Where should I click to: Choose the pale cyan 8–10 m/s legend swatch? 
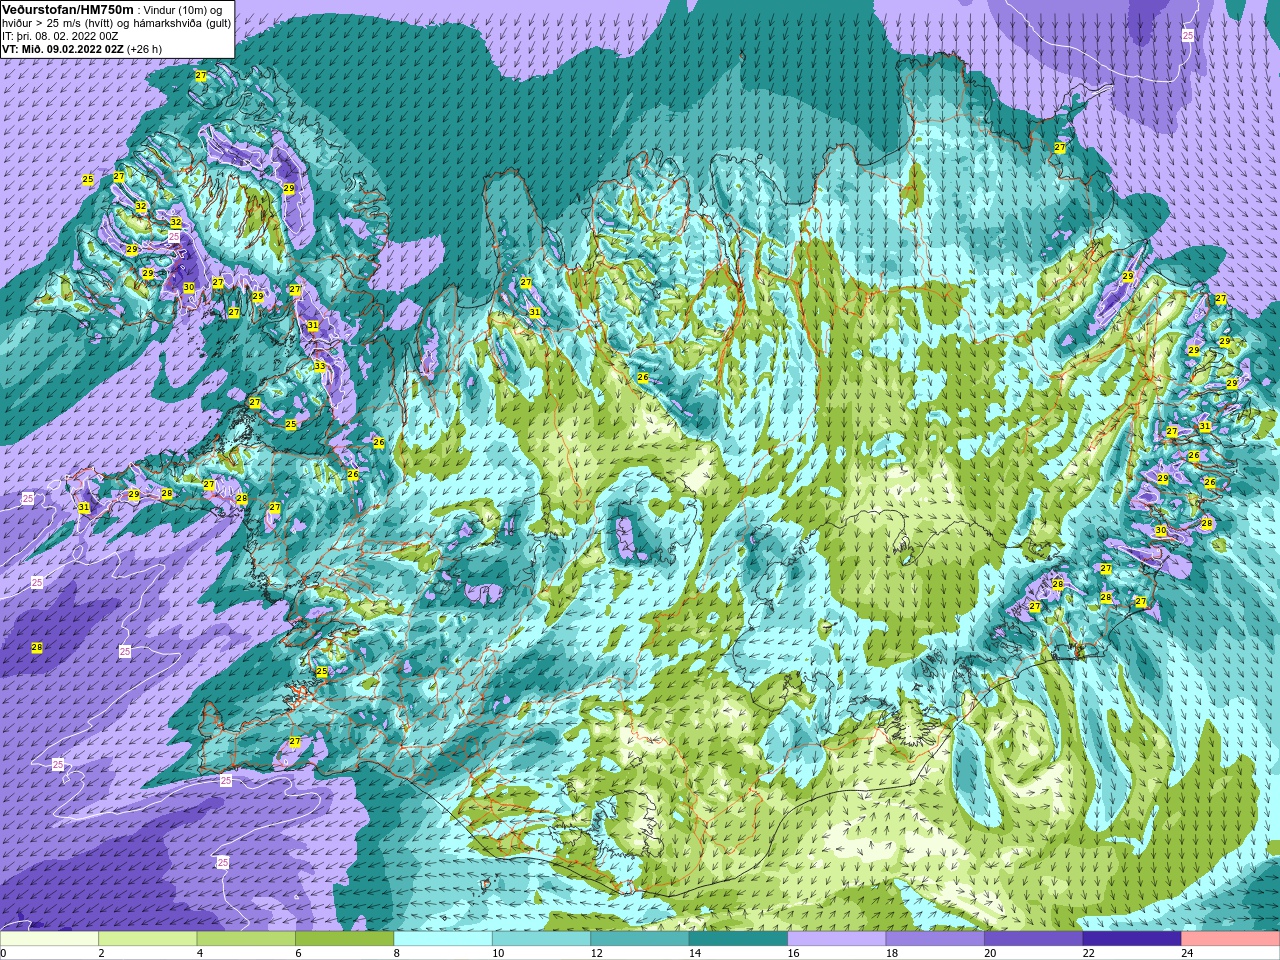443,939
